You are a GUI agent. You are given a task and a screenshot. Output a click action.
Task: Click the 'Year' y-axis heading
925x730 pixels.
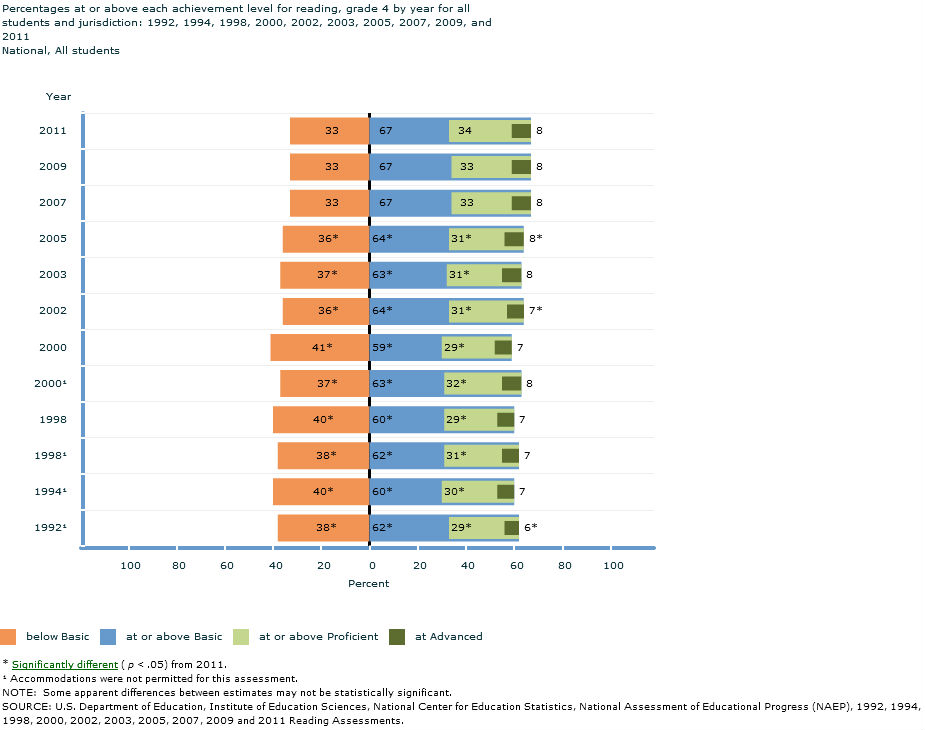58,96
